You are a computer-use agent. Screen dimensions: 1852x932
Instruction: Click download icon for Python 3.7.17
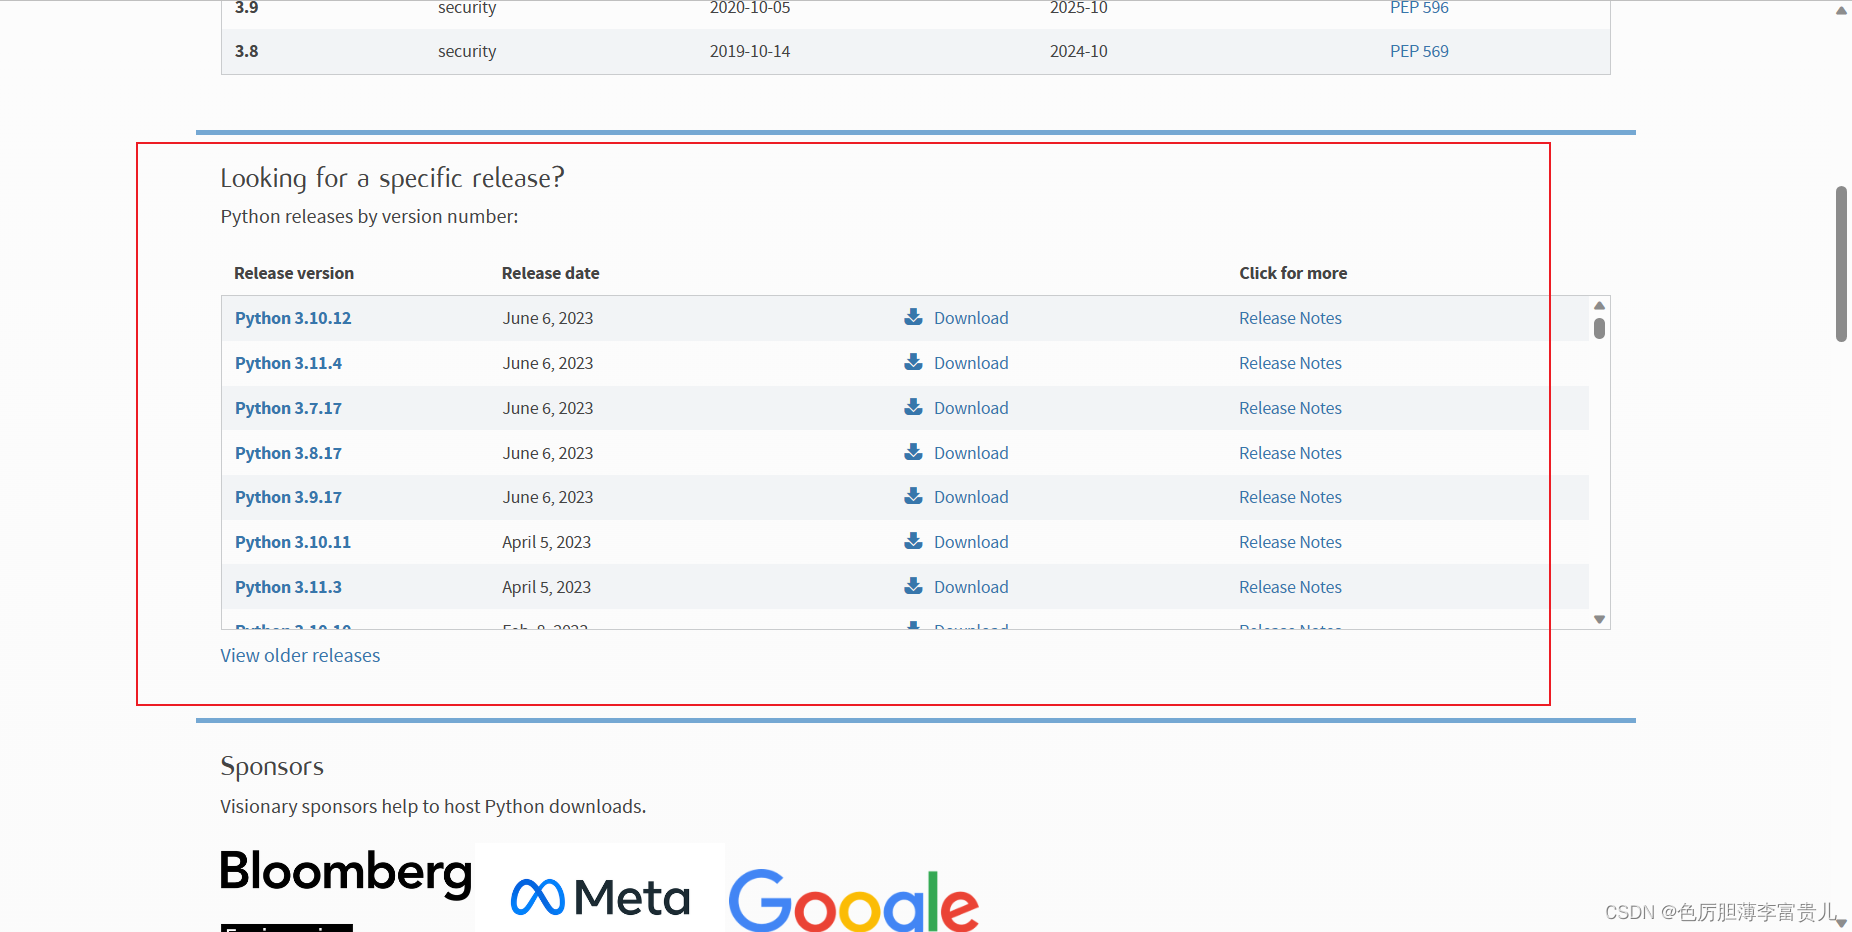(913, 407)
